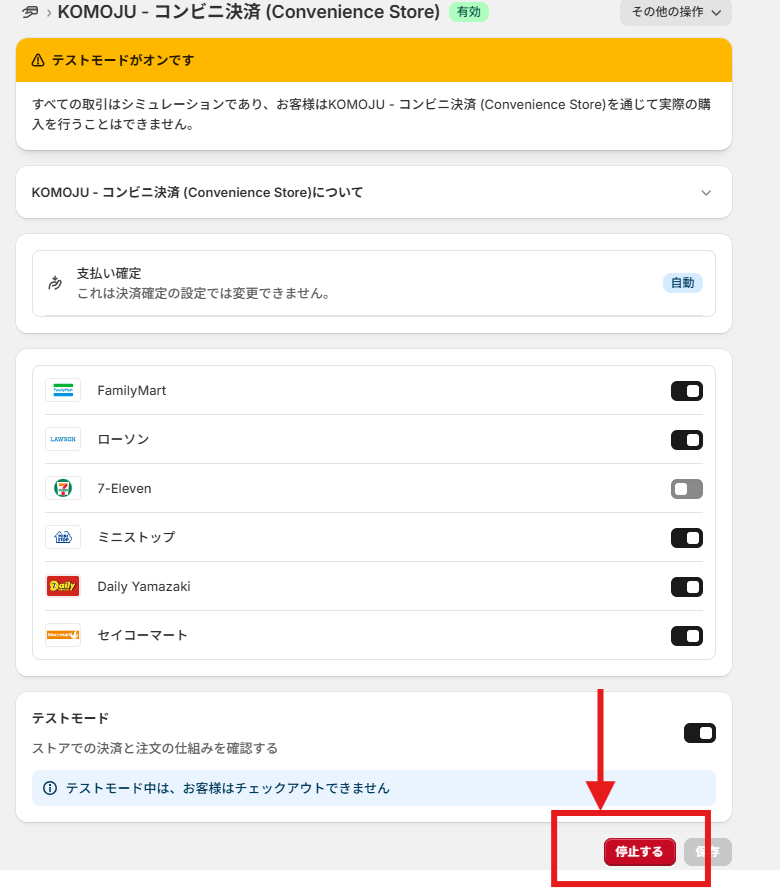This screenshot has height=888, width=780.
Task: Click the FamilyMart logo
Action: (x=63, y=390)
